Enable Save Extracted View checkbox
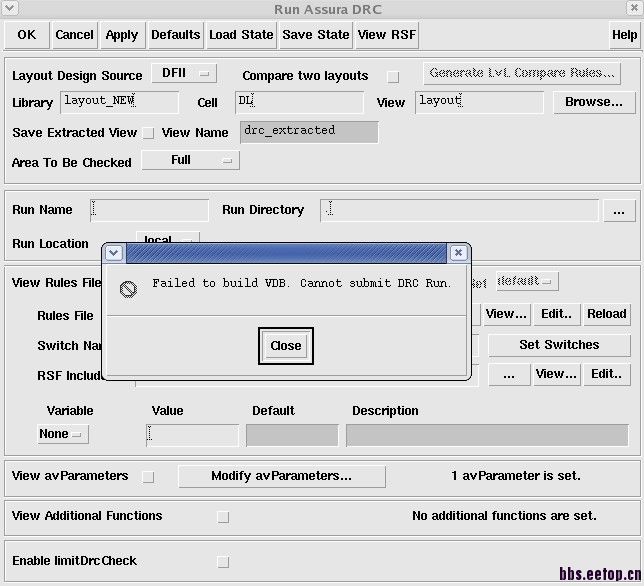 coord(148,133)
